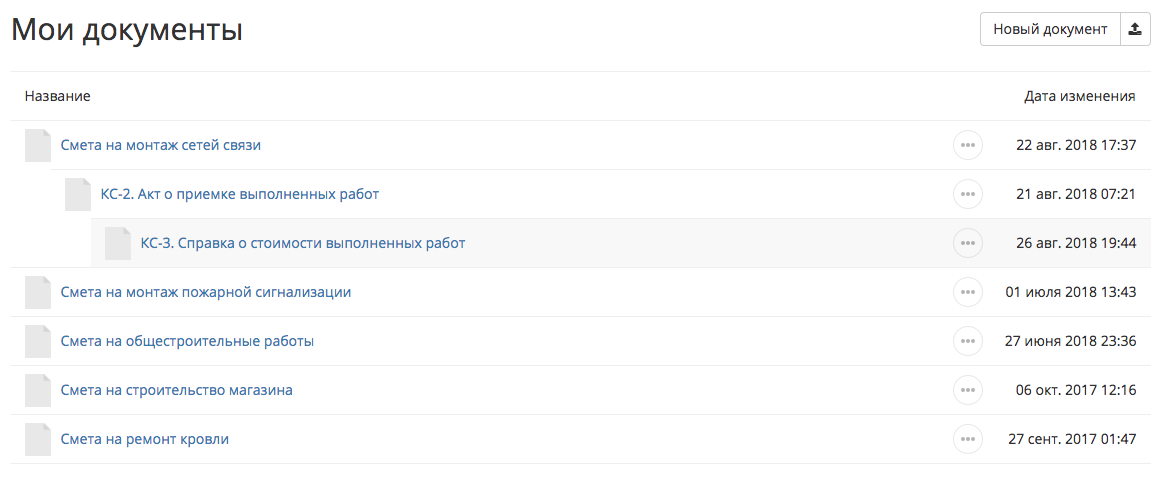Screen dimensions: 1170x481
Task: Open options menu for Смета на монтаж сетей связи
Action: pyautogui.click(x=967, y=145)
